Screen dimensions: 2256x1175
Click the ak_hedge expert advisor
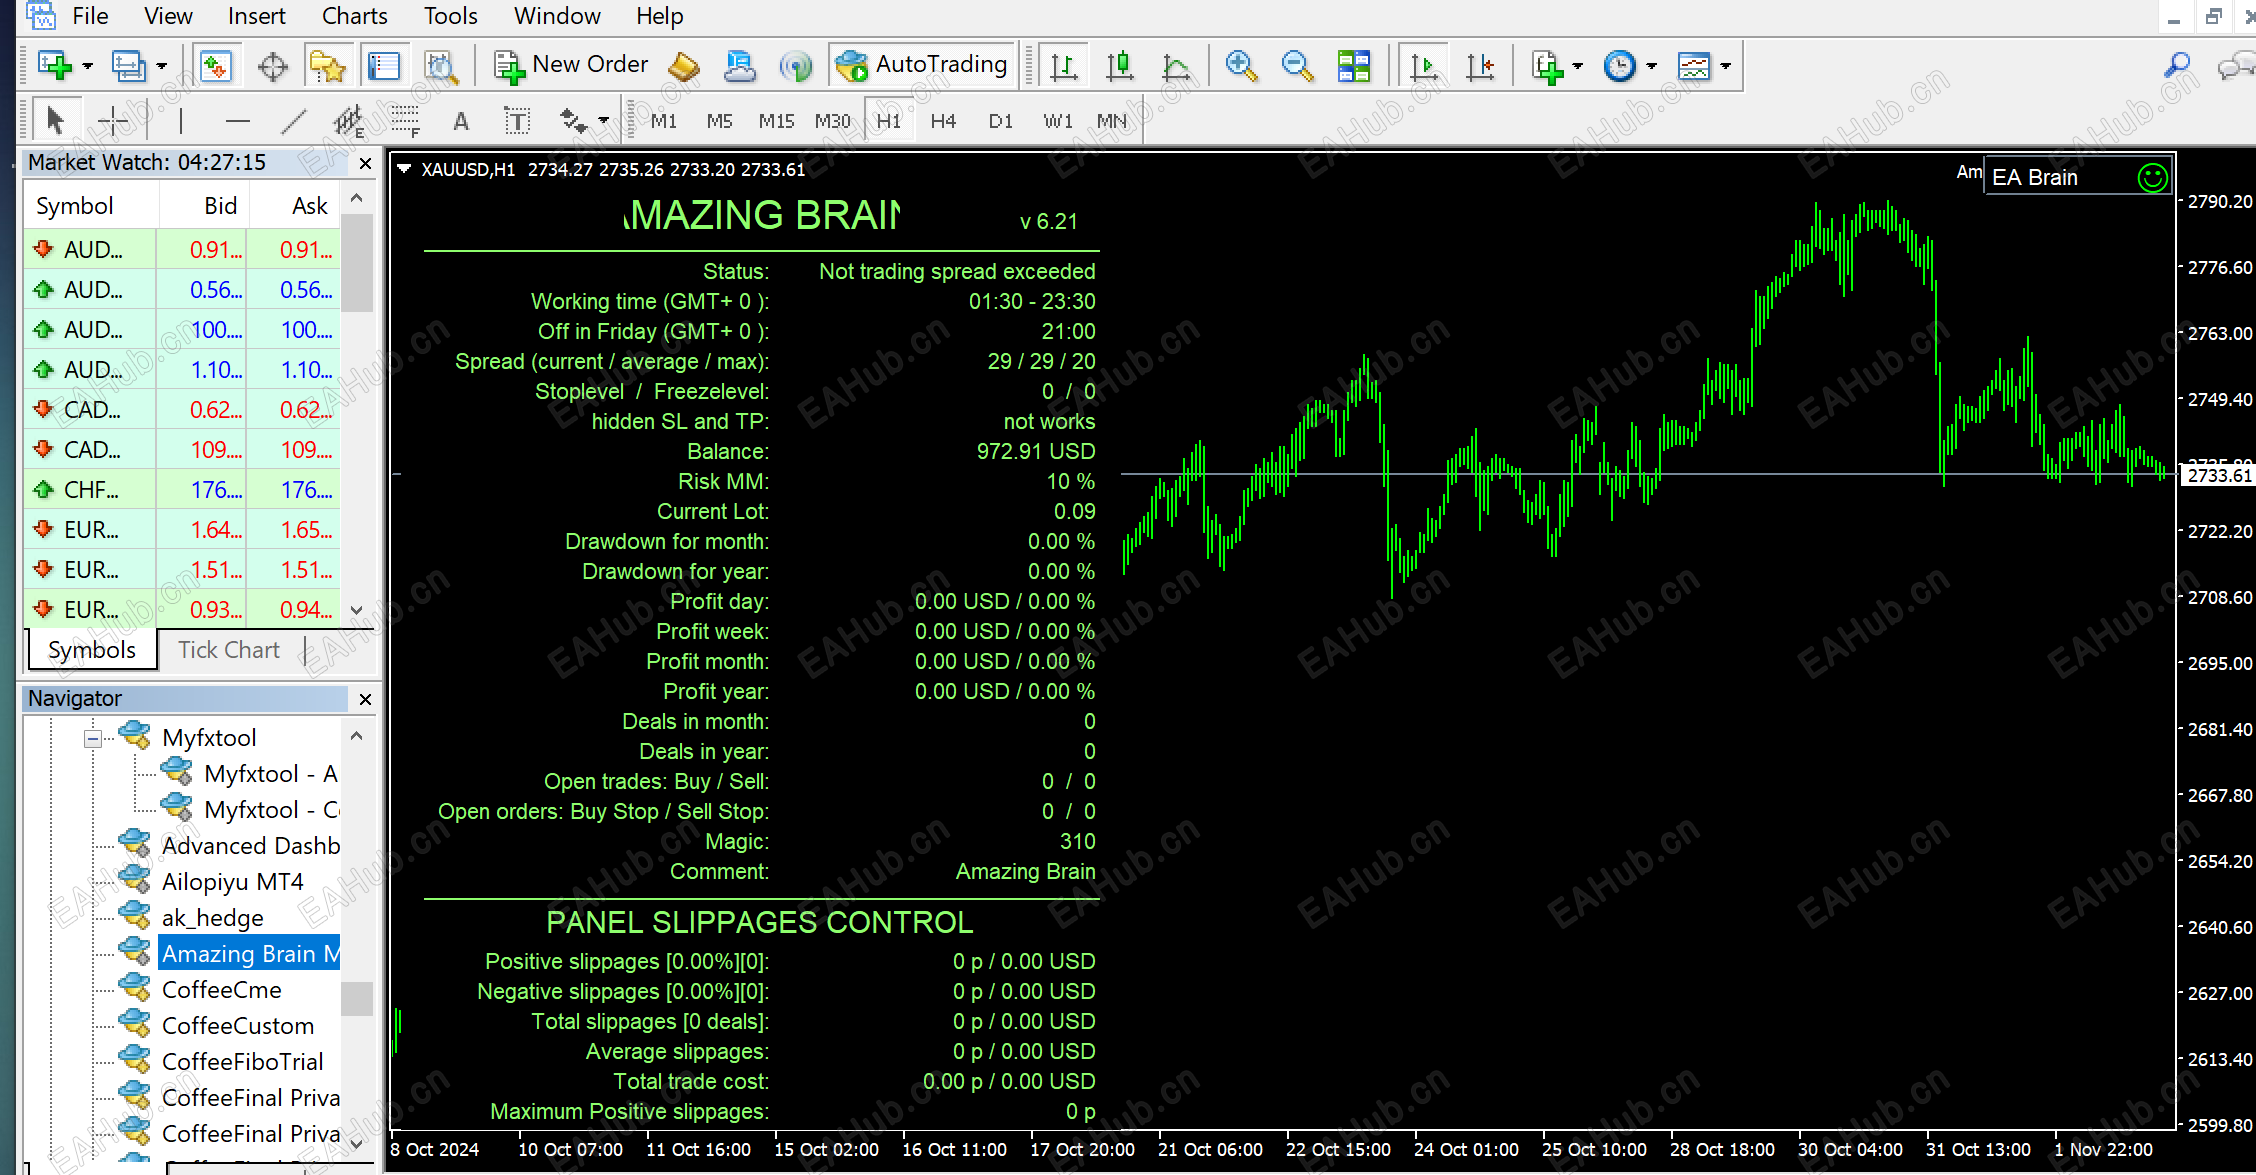click(213, 918)
